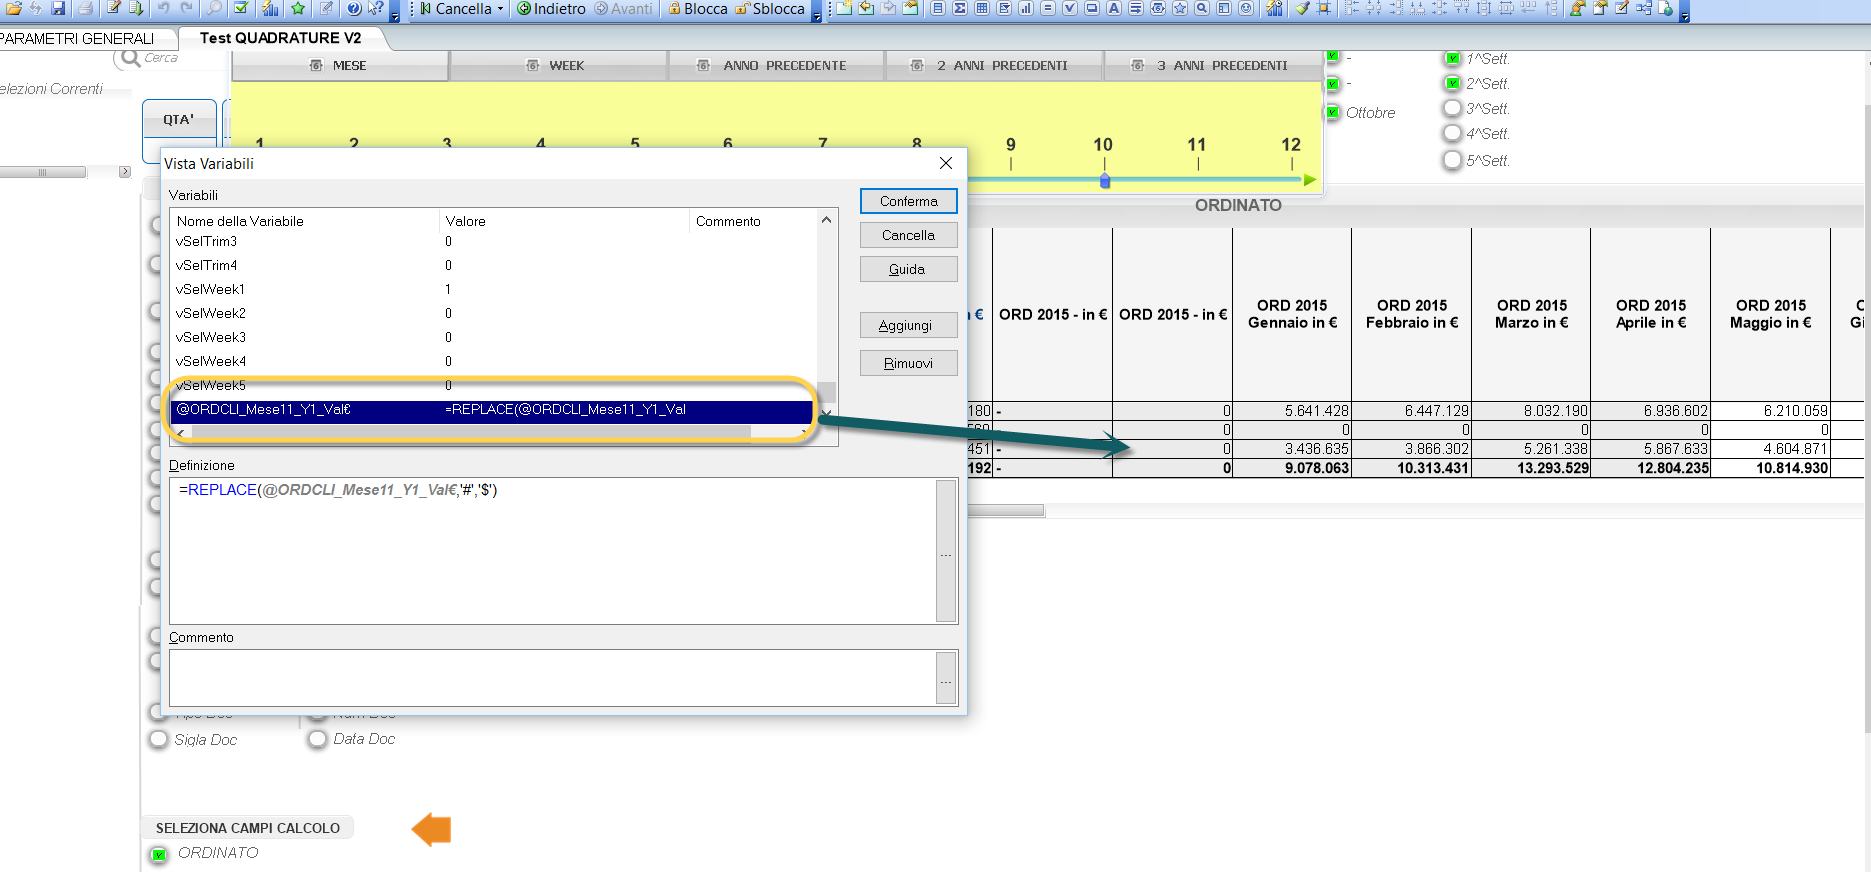Create a Table Box using the grid icon
This screenshot has height=872, width=1871.
click(x=982, y=8)
